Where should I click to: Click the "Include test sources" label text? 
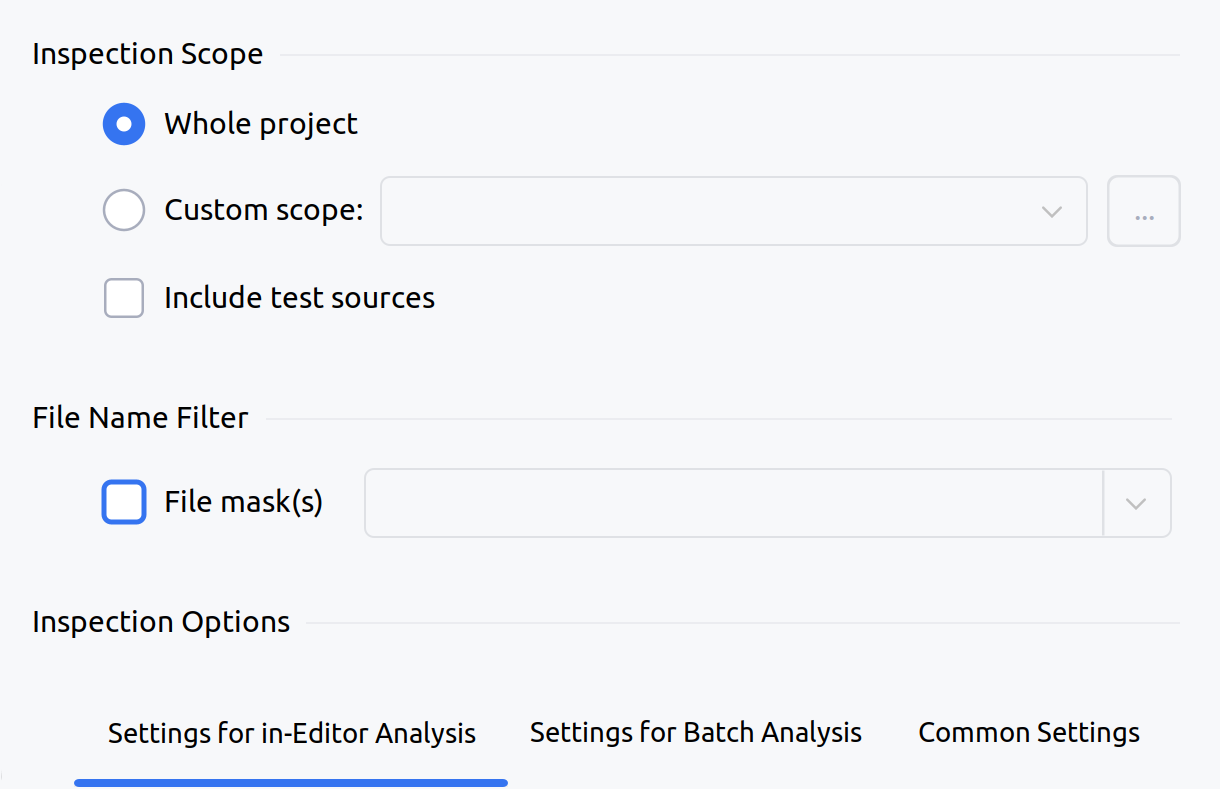pyautogui.click(x=298, y=297)
